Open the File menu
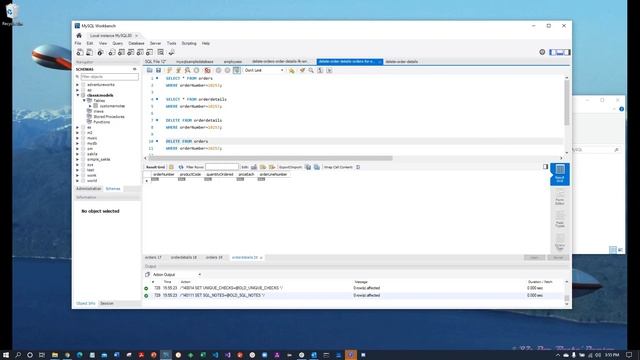The image size is (640, 360). [x=78, y=43]
